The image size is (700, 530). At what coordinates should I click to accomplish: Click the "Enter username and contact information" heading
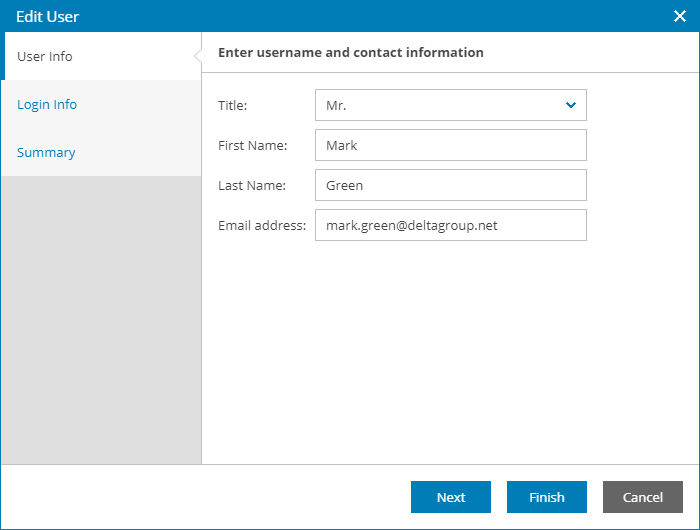pyautogui.click(x=351, y=52)
